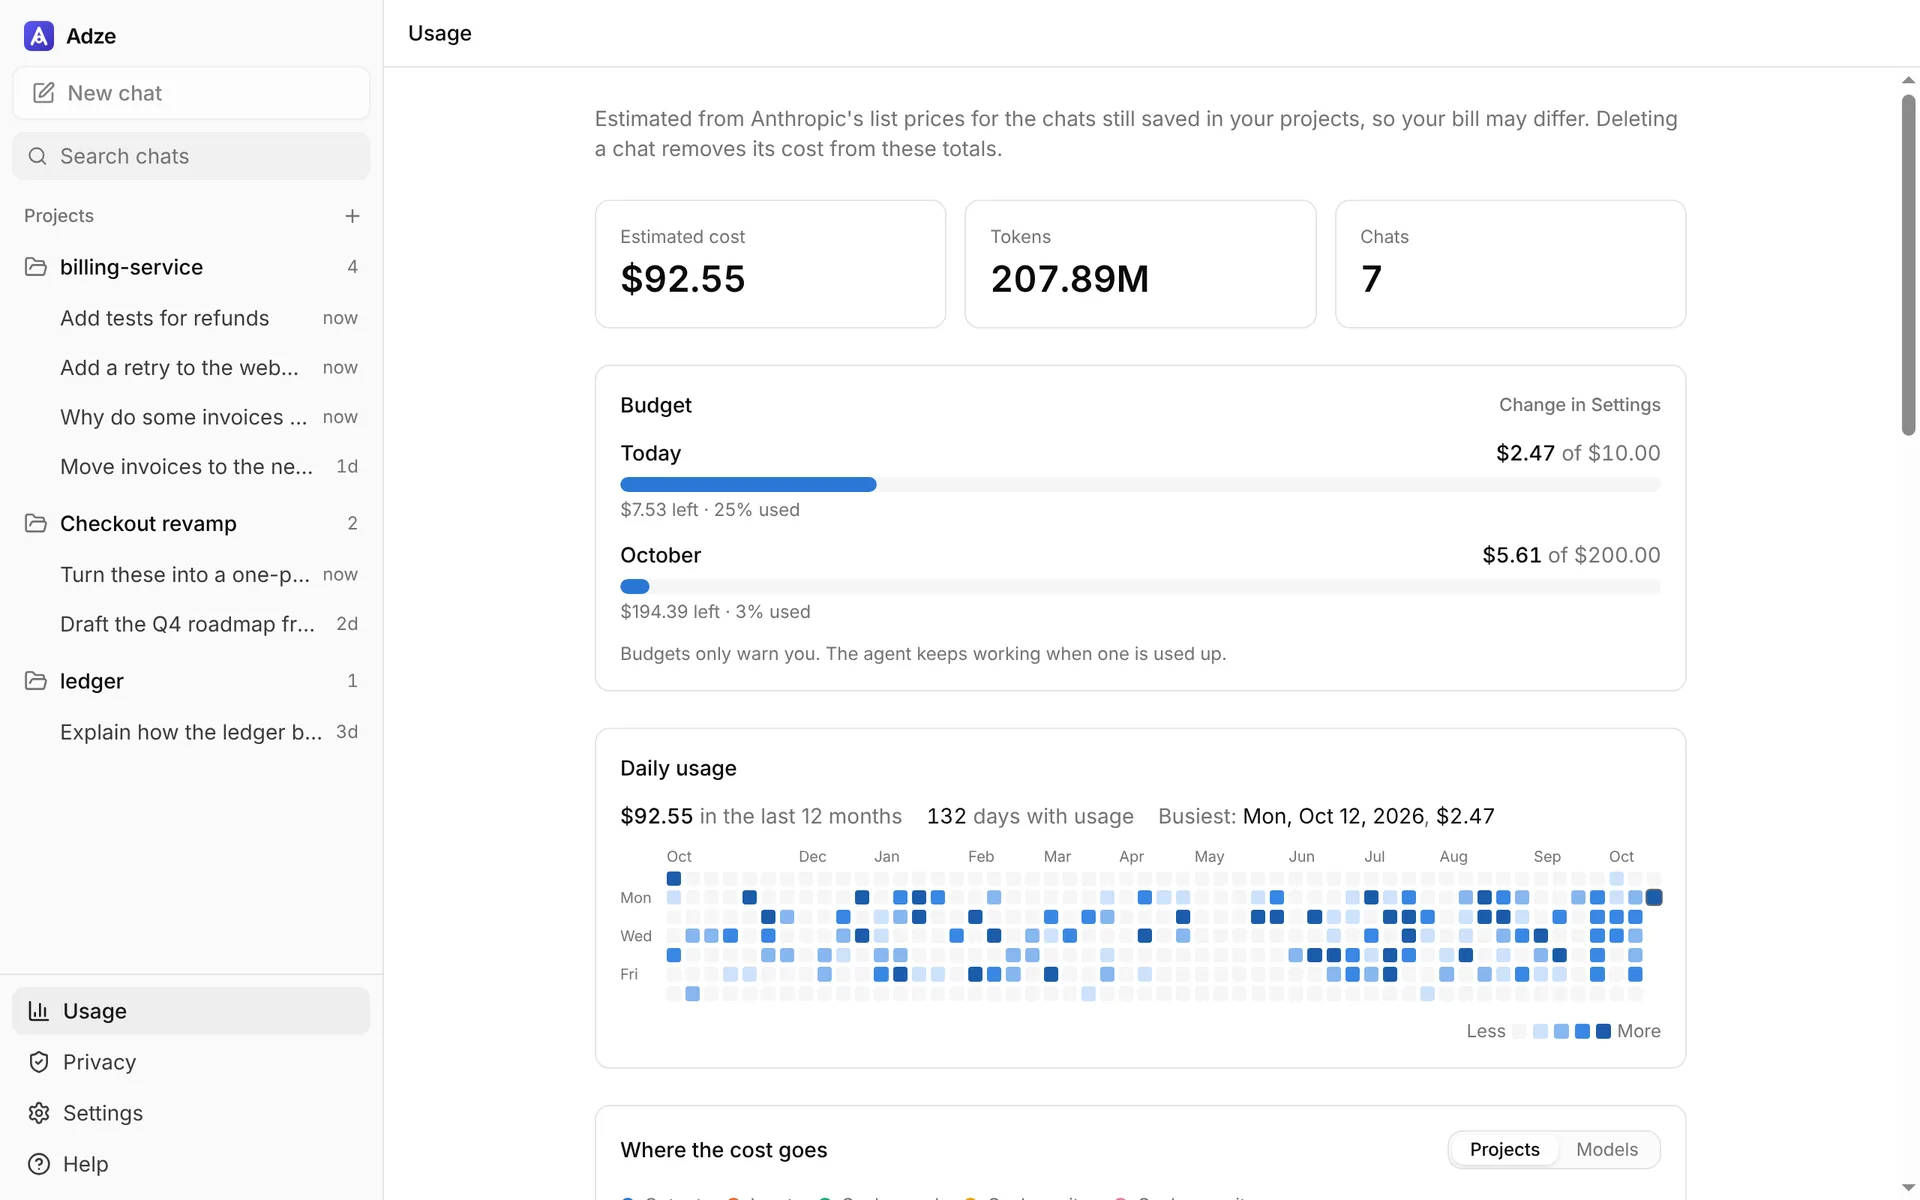This screenshot has height=1200, width=1920.
Task: Click the Privacy shield icon
Action: (39, 1062)
